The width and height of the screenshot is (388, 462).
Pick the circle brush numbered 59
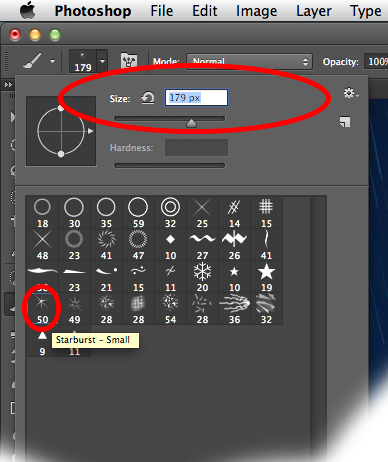tap(138, 213)
